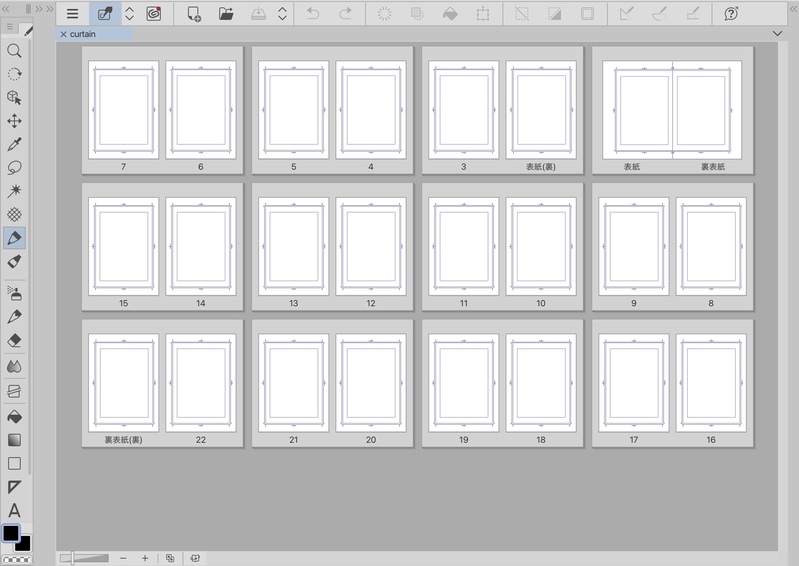Select the Pencil marker tool below Pen
Screen dimensions: 799x566
[x=14, y=261]
